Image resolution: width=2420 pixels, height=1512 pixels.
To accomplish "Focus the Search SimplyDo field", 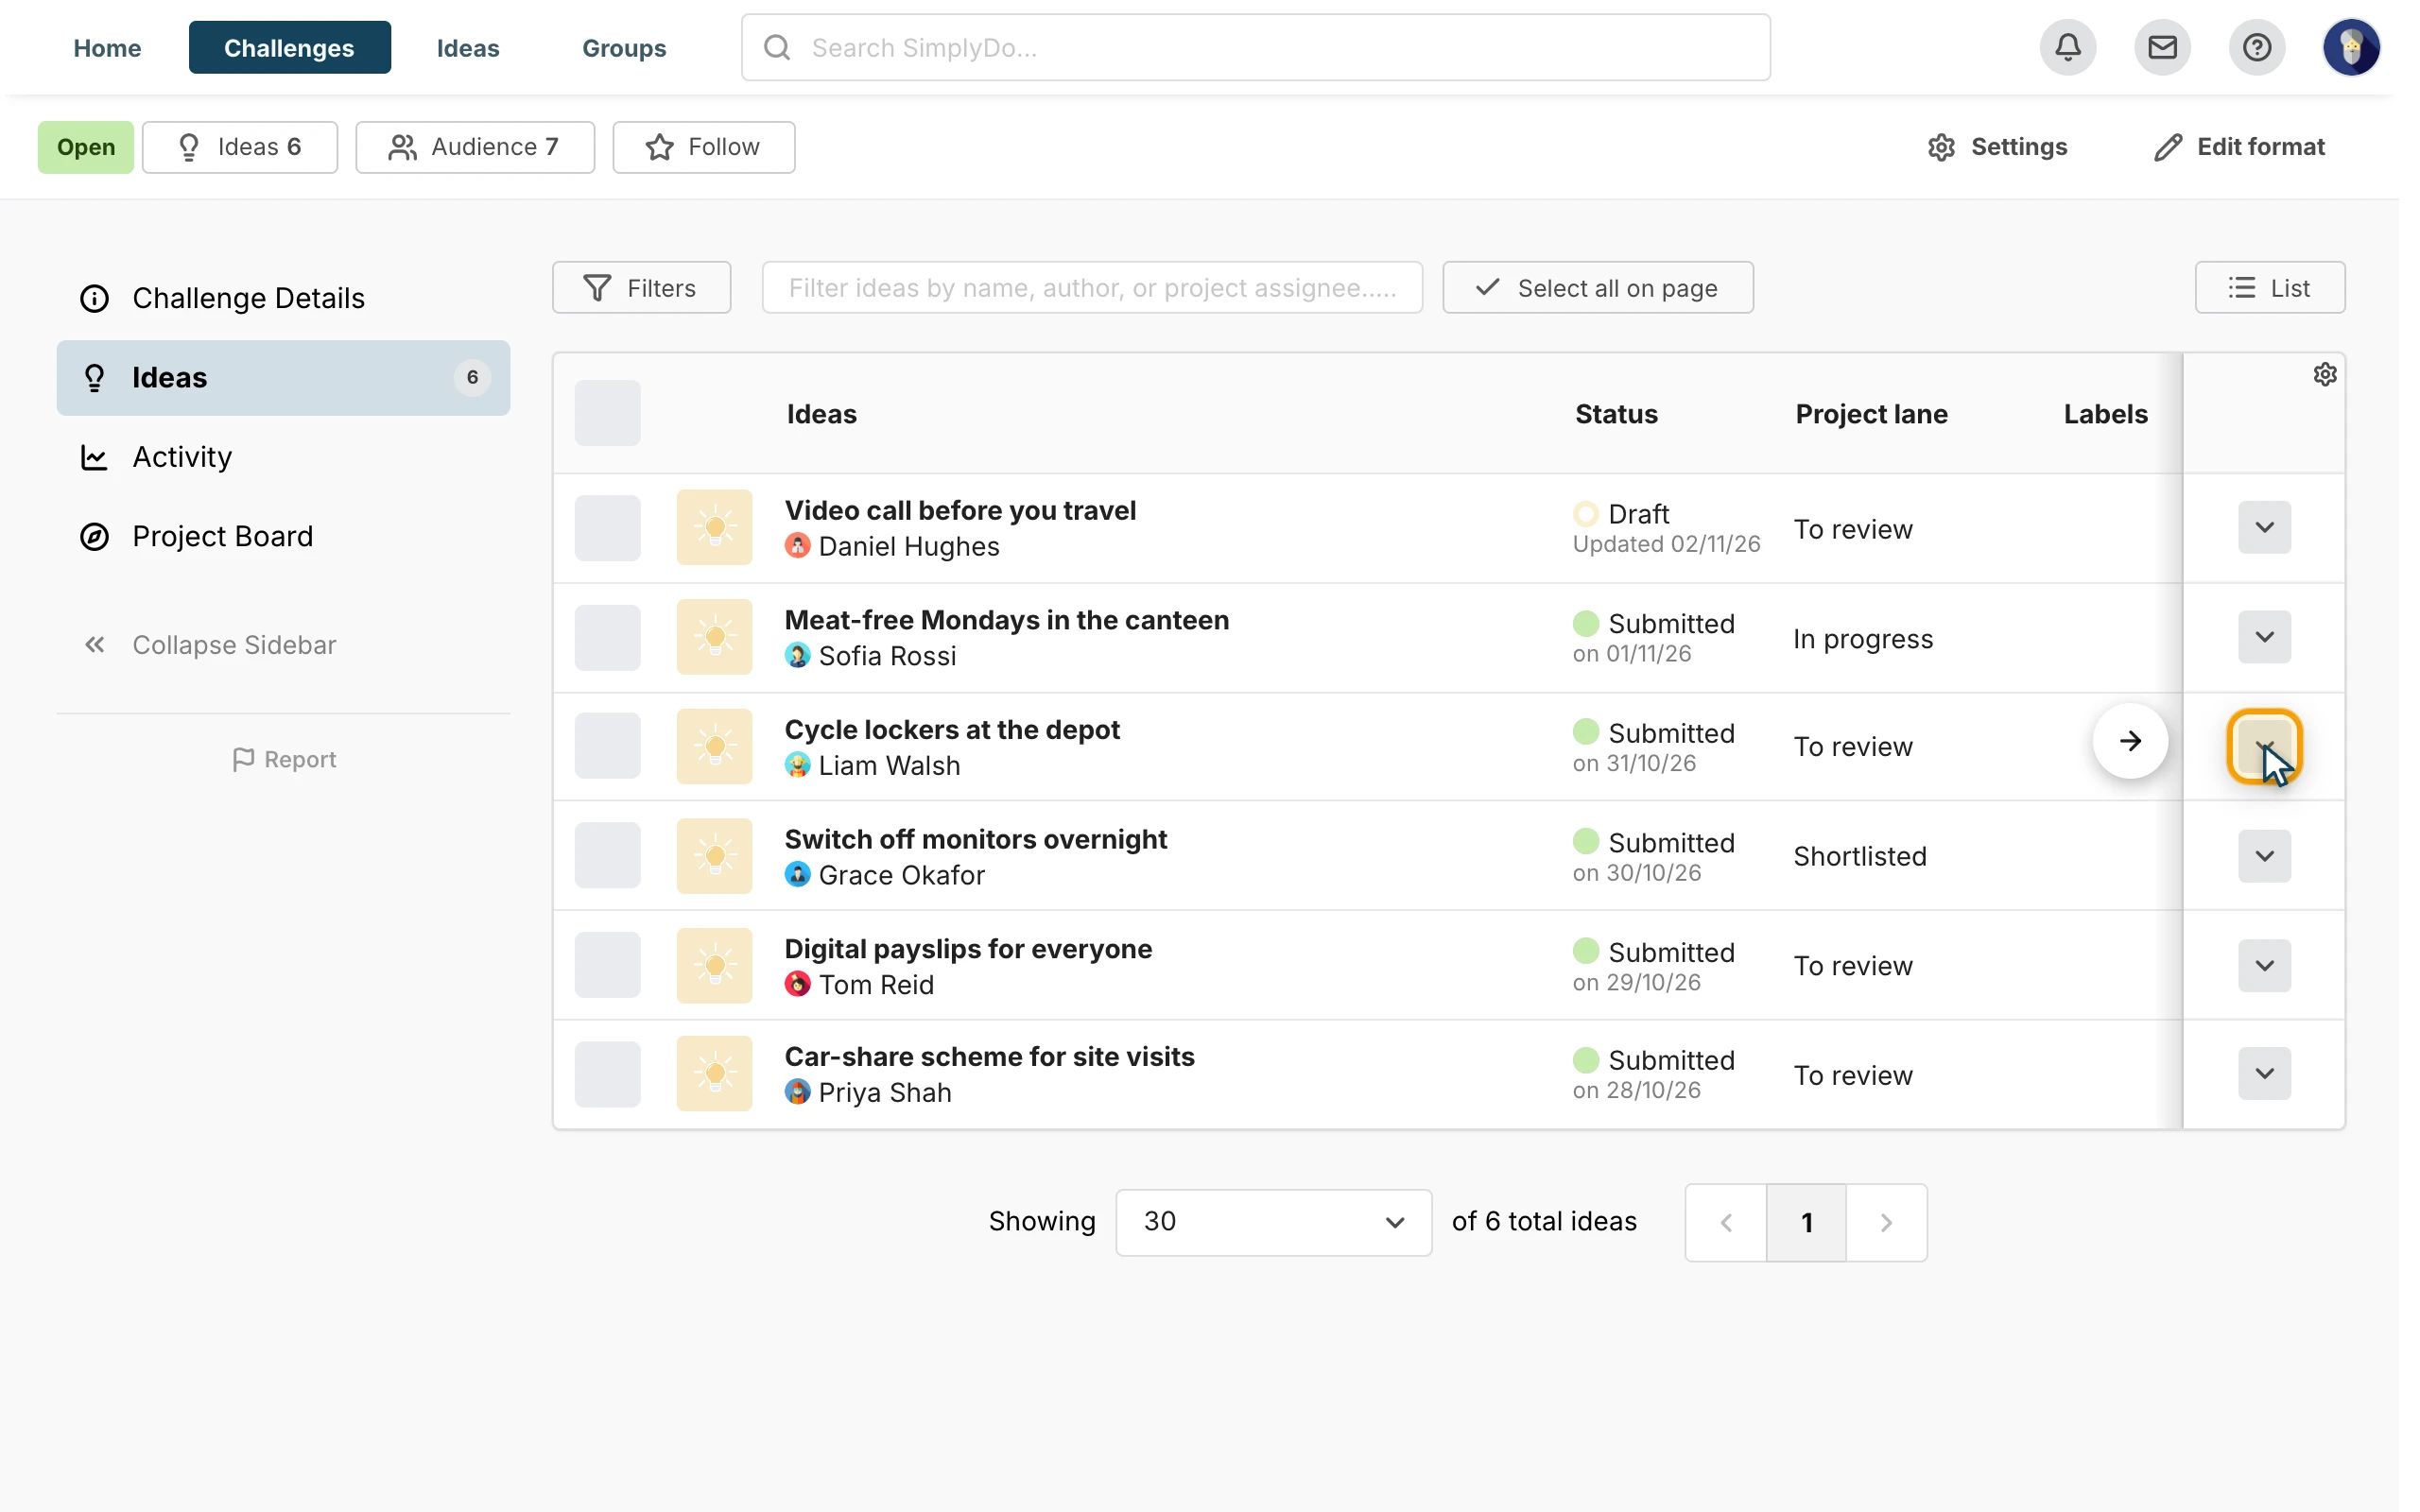I will tap(1255, 47).
